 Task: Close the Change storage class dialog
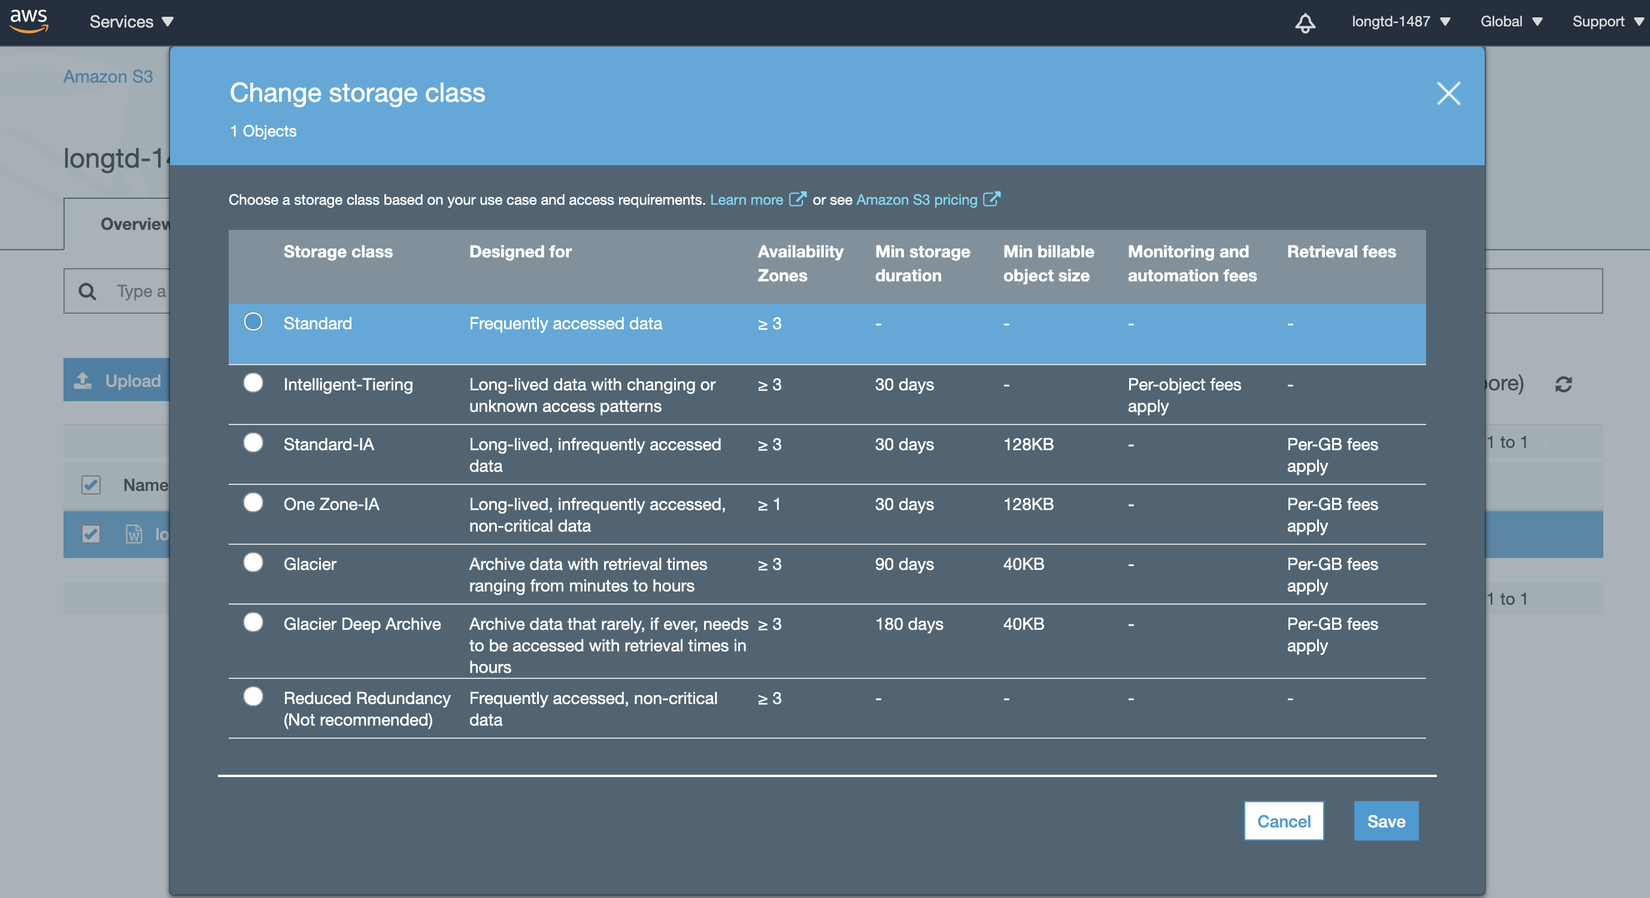(x=1448, y=94)
